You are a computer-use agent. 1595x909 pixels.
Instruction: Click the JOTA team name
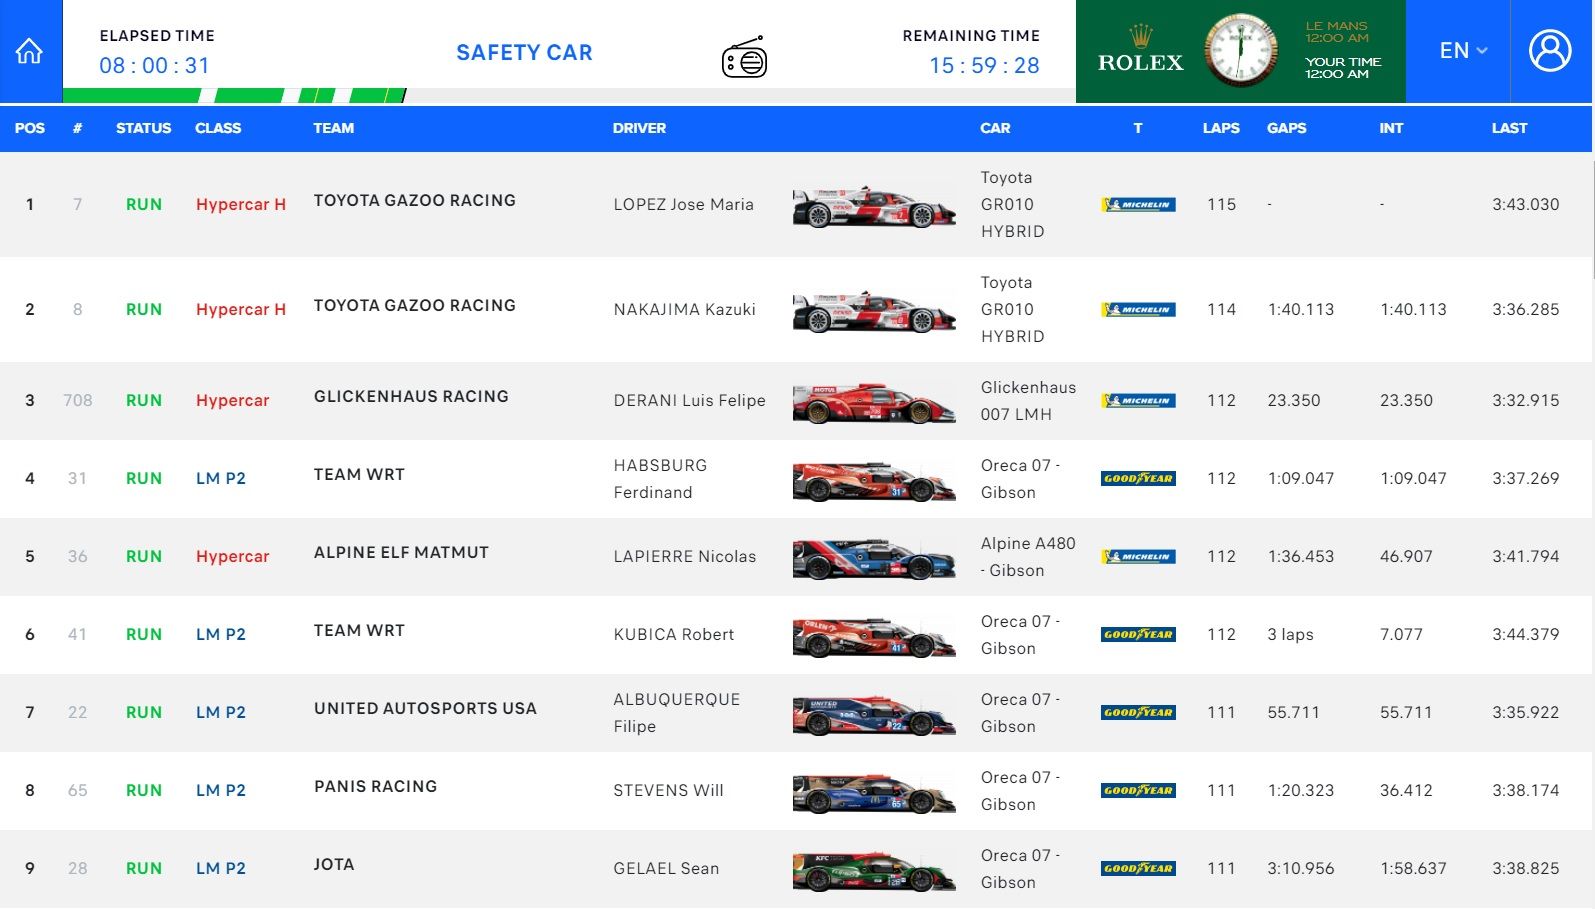334,865
